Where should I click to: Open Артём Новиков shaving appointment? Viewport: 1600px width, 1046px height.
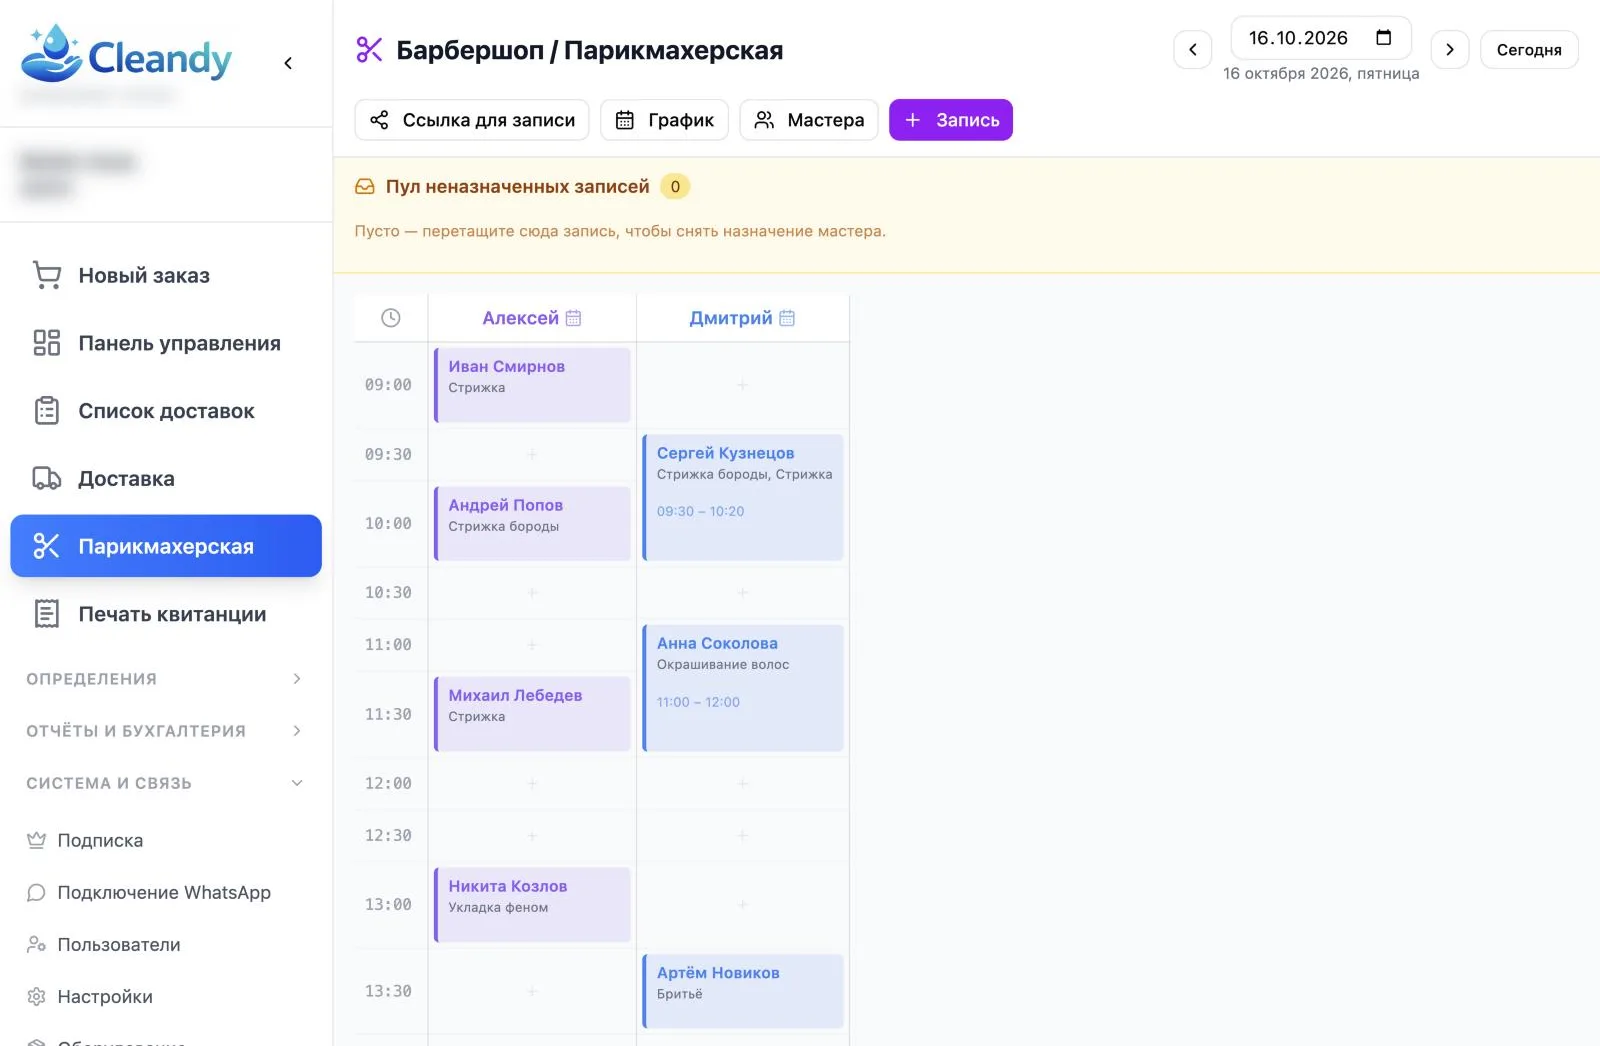(743, 991)
